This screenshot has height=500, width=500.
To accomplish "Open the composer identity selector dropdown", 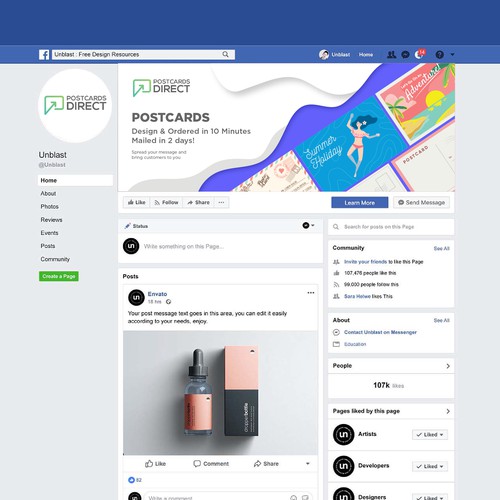I will (x=308, y=226).
